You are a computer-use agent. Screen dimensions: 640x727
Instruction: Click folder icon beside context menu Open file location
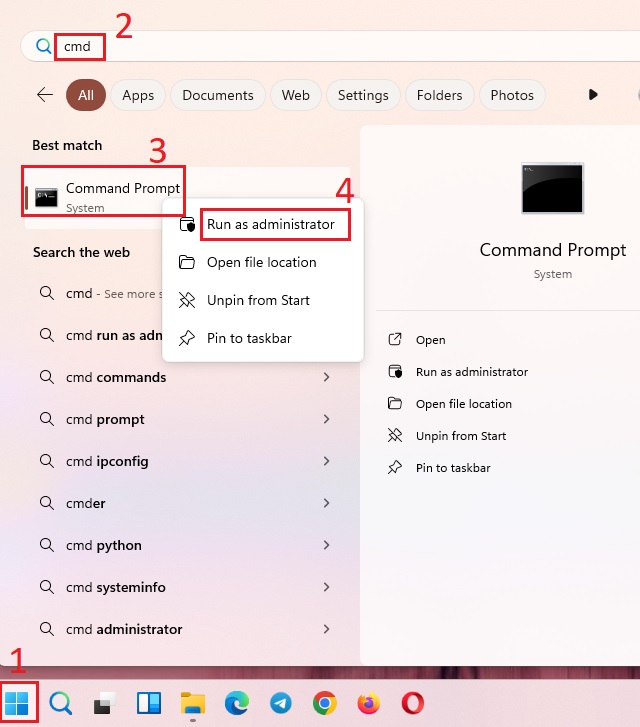tap(187, 262)
